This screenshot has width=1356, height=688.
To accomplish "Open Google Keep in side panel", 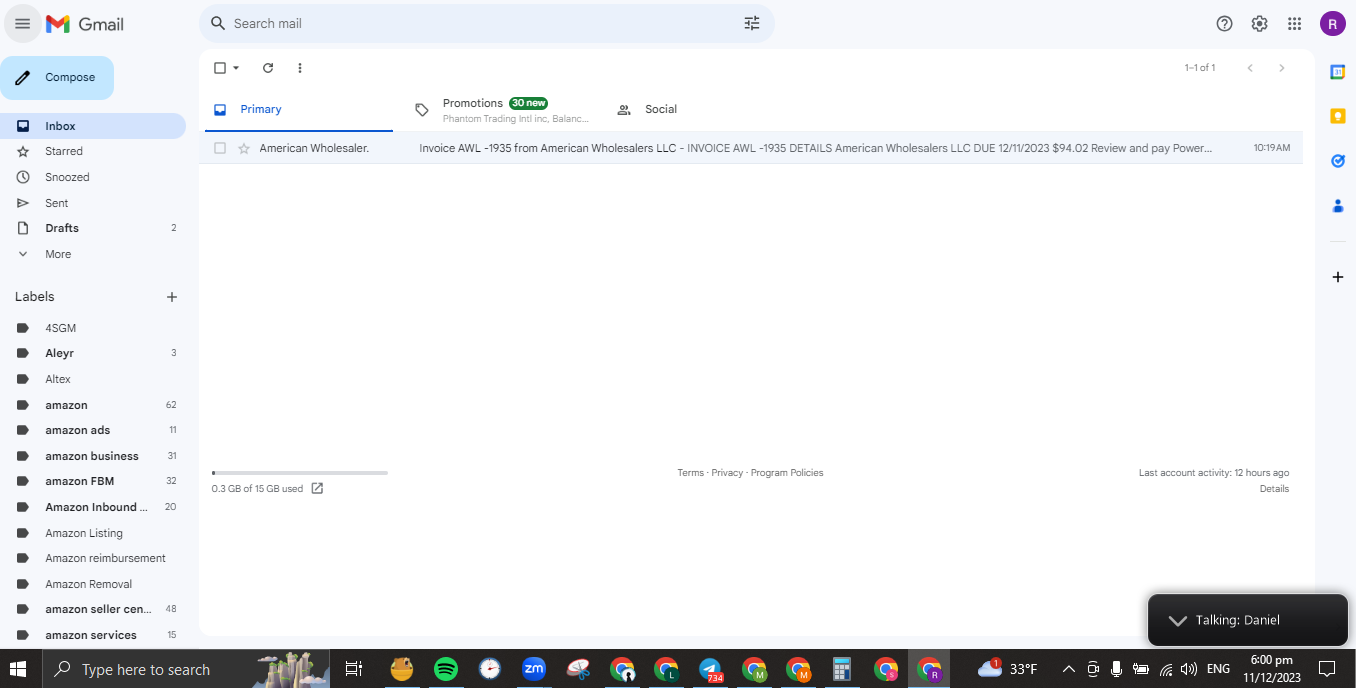I will 1337,116.
